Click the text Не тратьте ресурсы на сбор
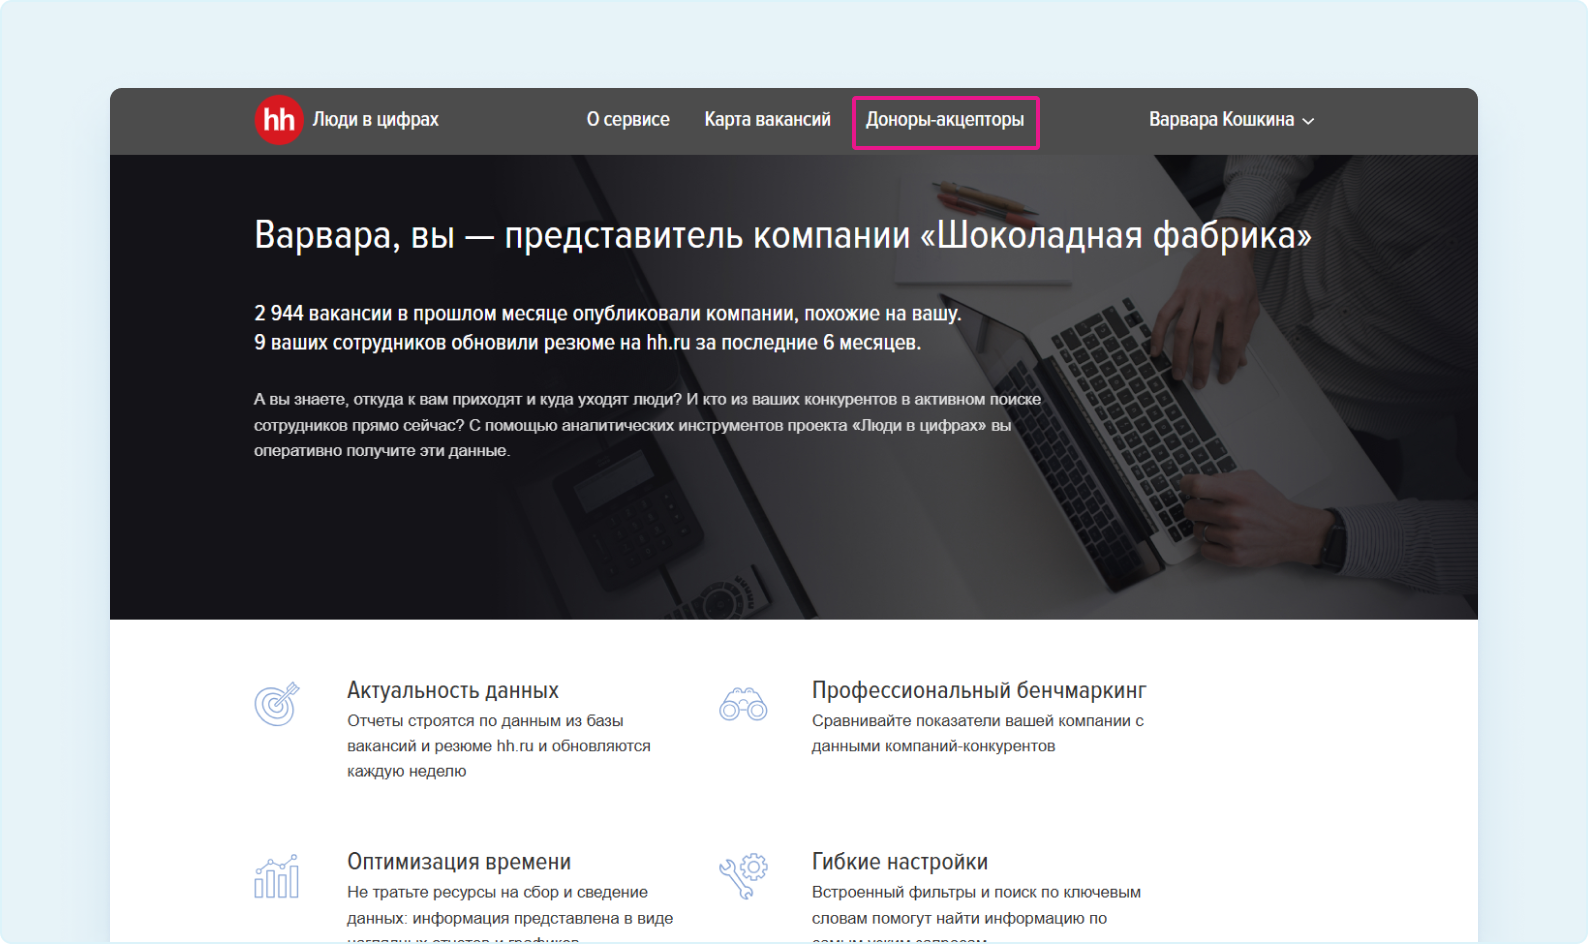 pos(510,914)
